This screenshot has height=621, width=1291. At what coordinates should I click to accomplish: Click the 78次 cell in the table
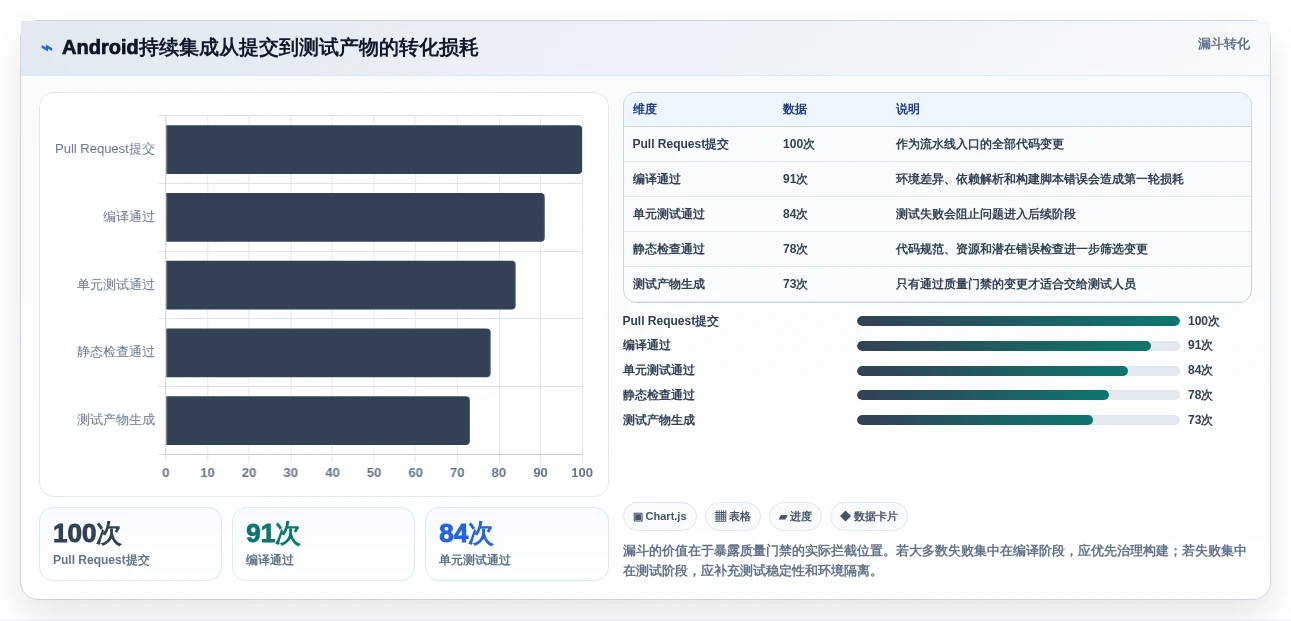tap(795, 249)
